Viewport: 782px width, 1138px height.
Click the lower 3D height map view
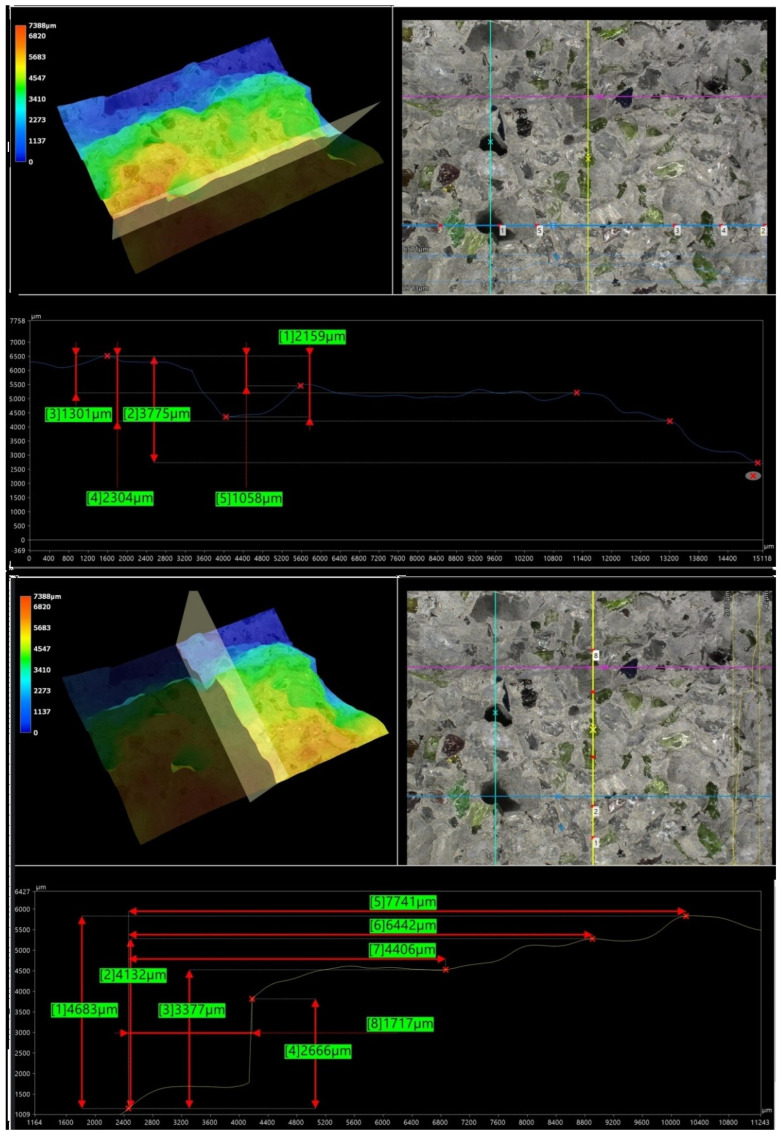[x=225, y=719]
